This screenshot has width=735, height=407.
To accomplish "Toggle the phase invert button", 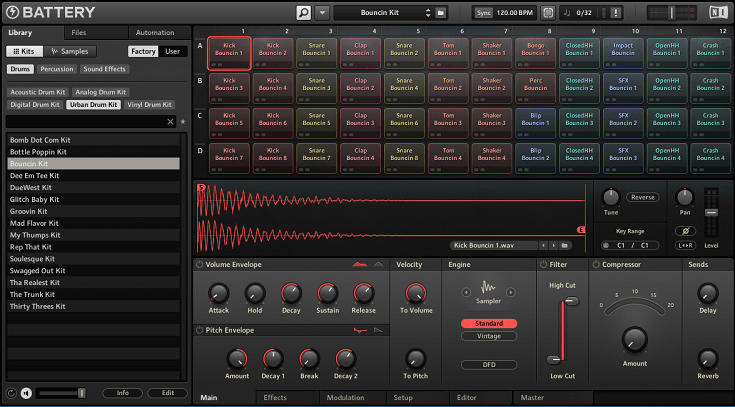I will [x=685, y=231].
